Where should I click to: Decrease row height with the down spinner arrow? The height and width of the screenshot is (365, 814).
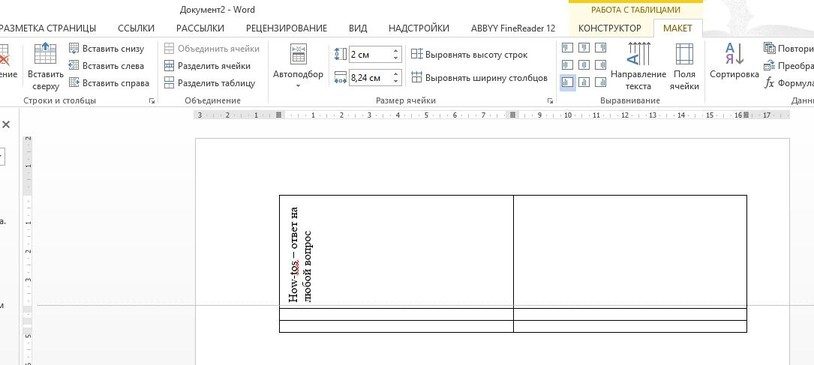396,58
